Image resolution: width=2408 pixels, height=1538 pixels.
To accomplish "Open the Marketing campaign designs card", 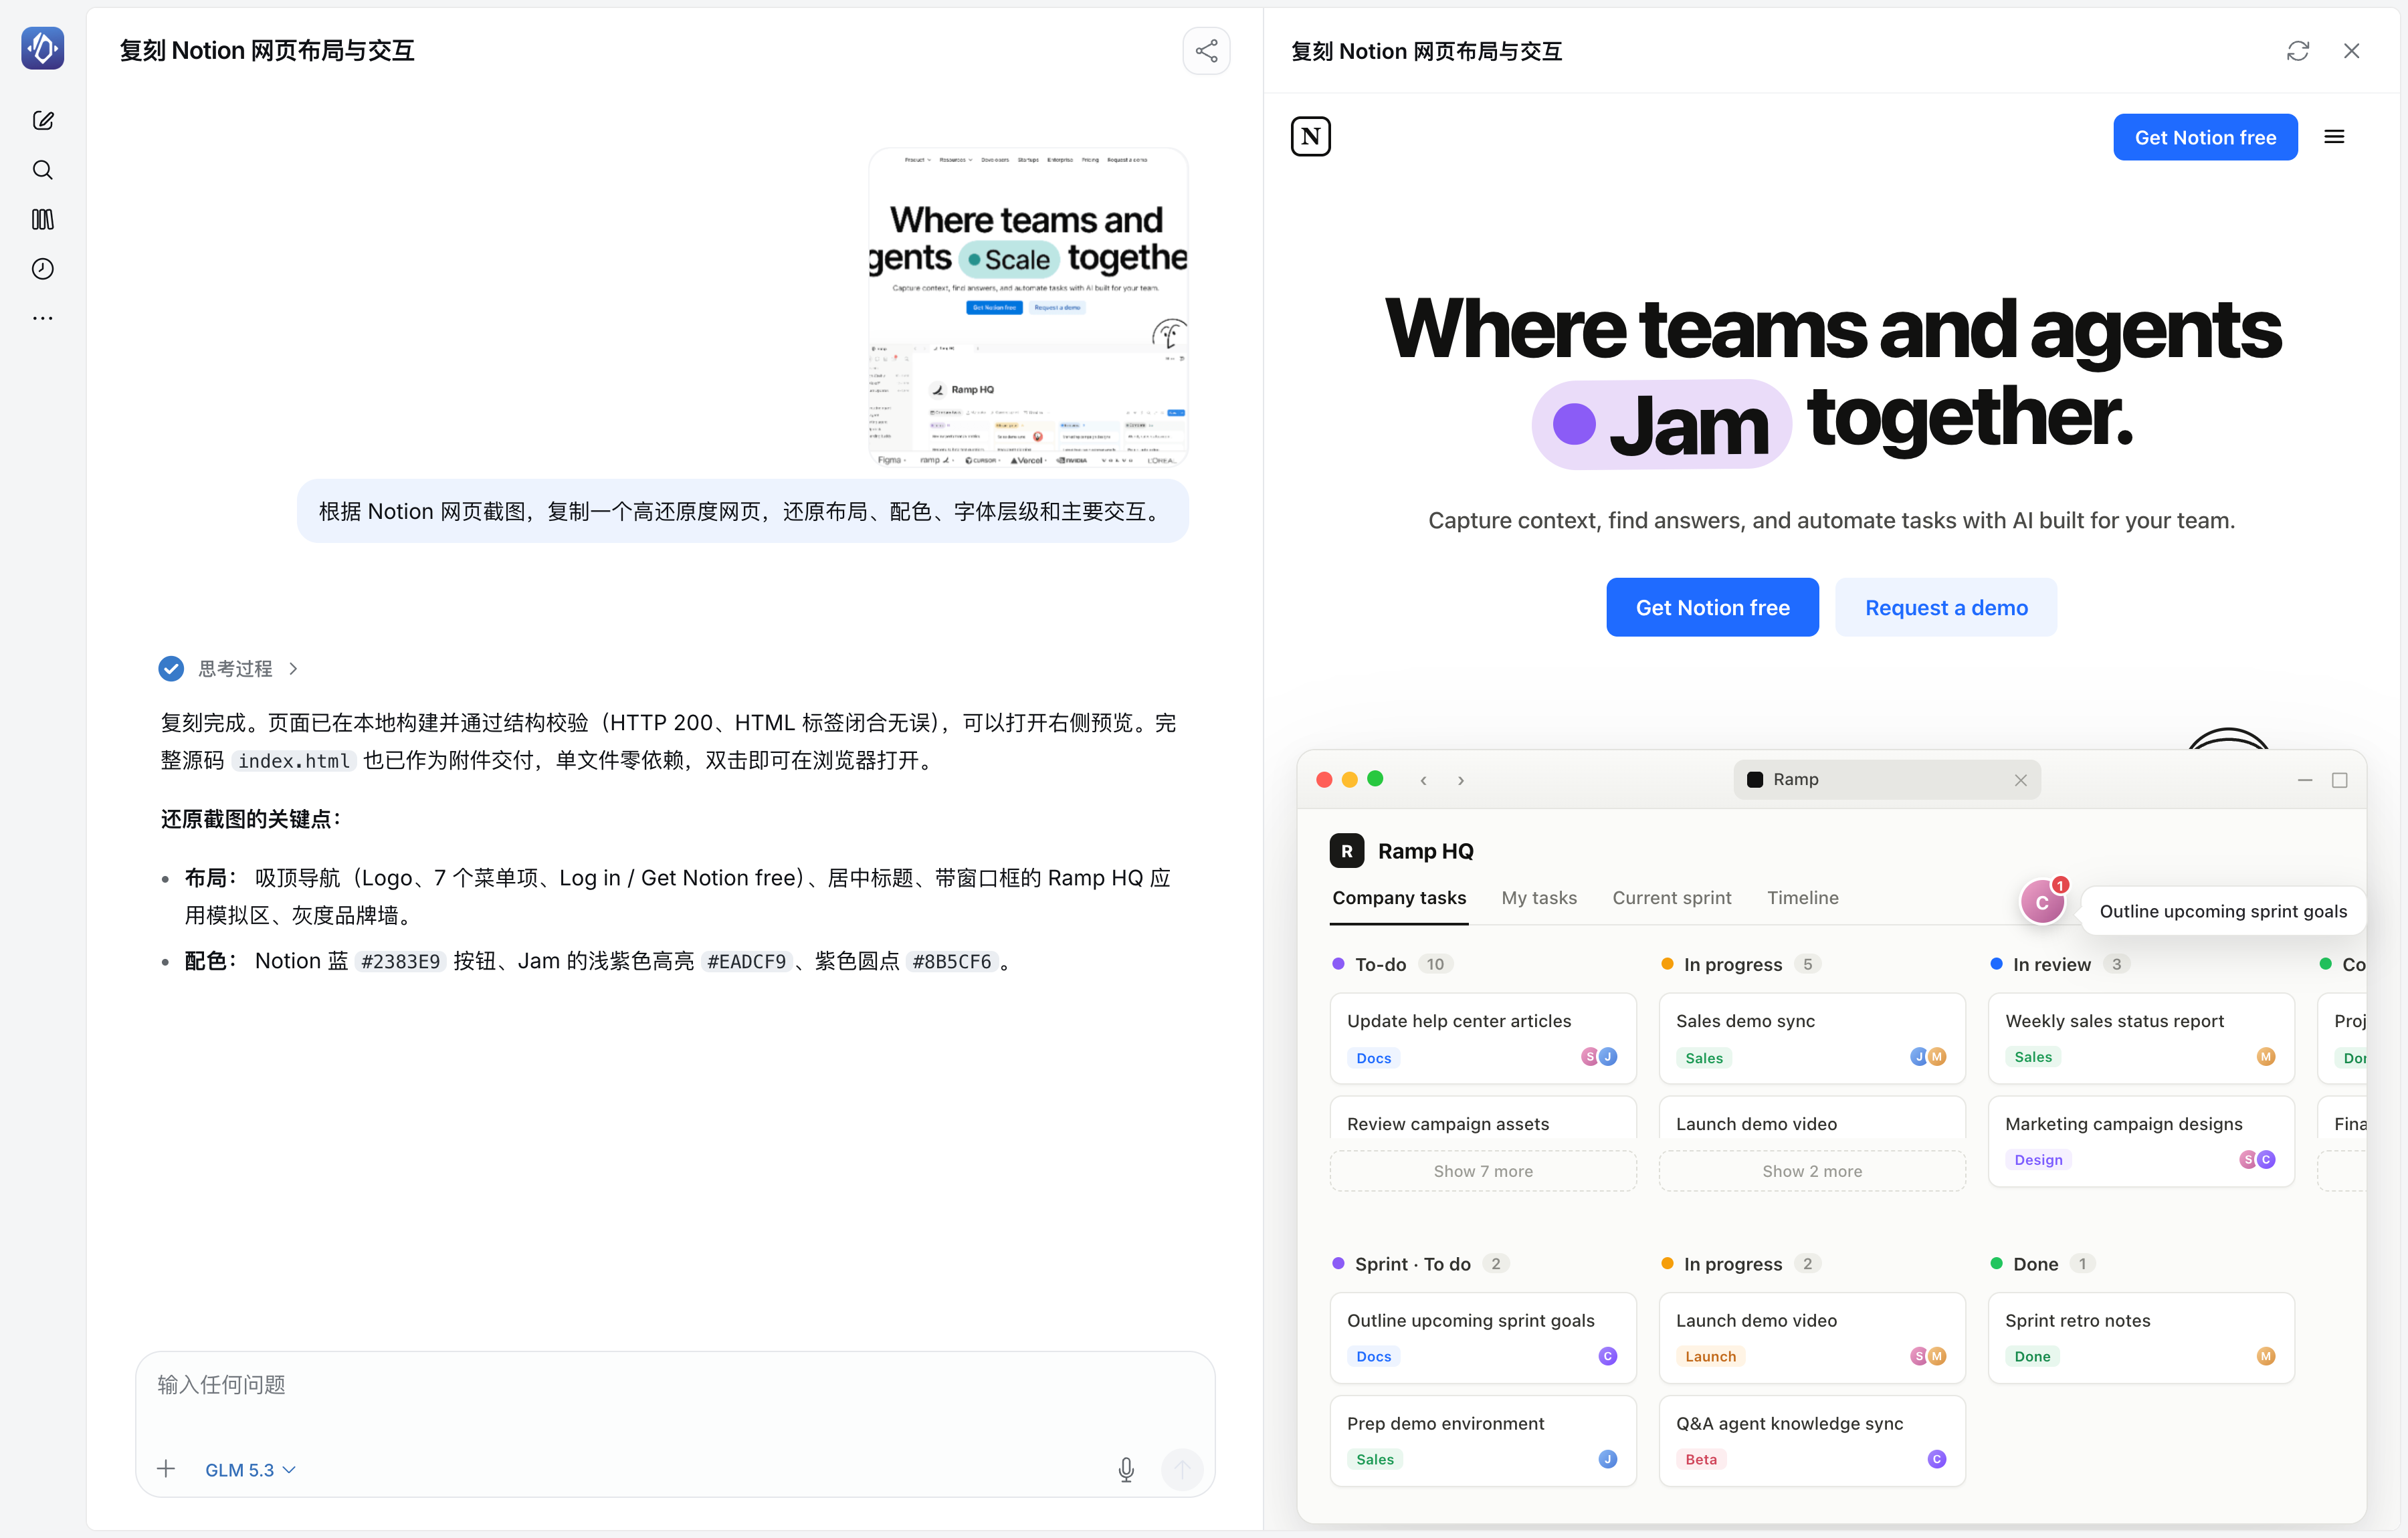I will pyautogui.click(x=2141, y=1141).
